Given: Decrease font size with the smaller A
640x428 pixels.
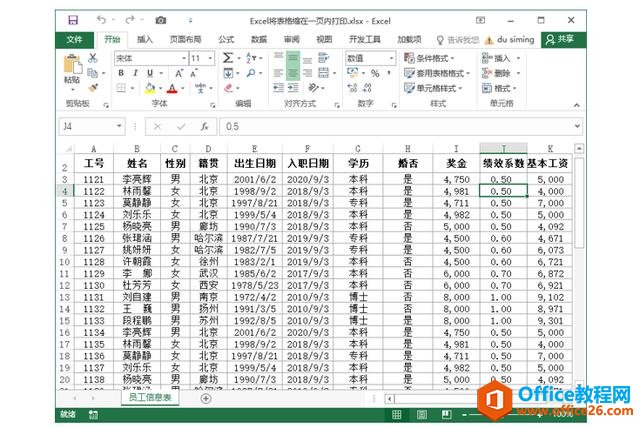Looking at the screenshot, I should point(194,73).
